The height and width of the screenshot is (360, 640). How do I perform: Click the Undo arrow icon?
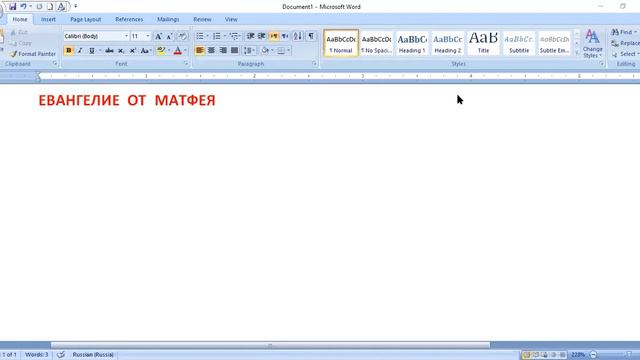pyautogui.click(x=24, y=7)
